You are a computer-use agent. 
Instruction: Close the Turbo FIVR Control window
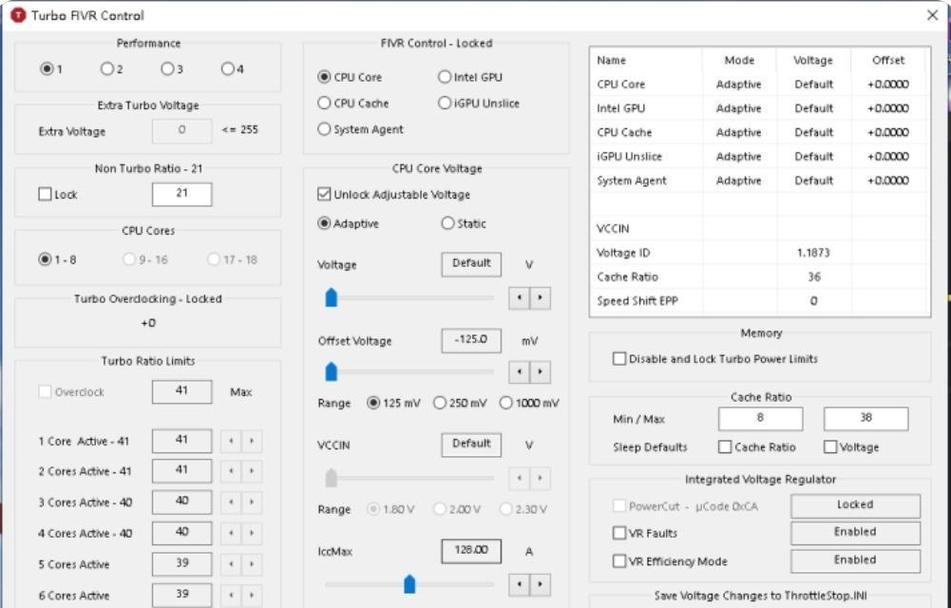pyautogui.click(x=933, y=15)
